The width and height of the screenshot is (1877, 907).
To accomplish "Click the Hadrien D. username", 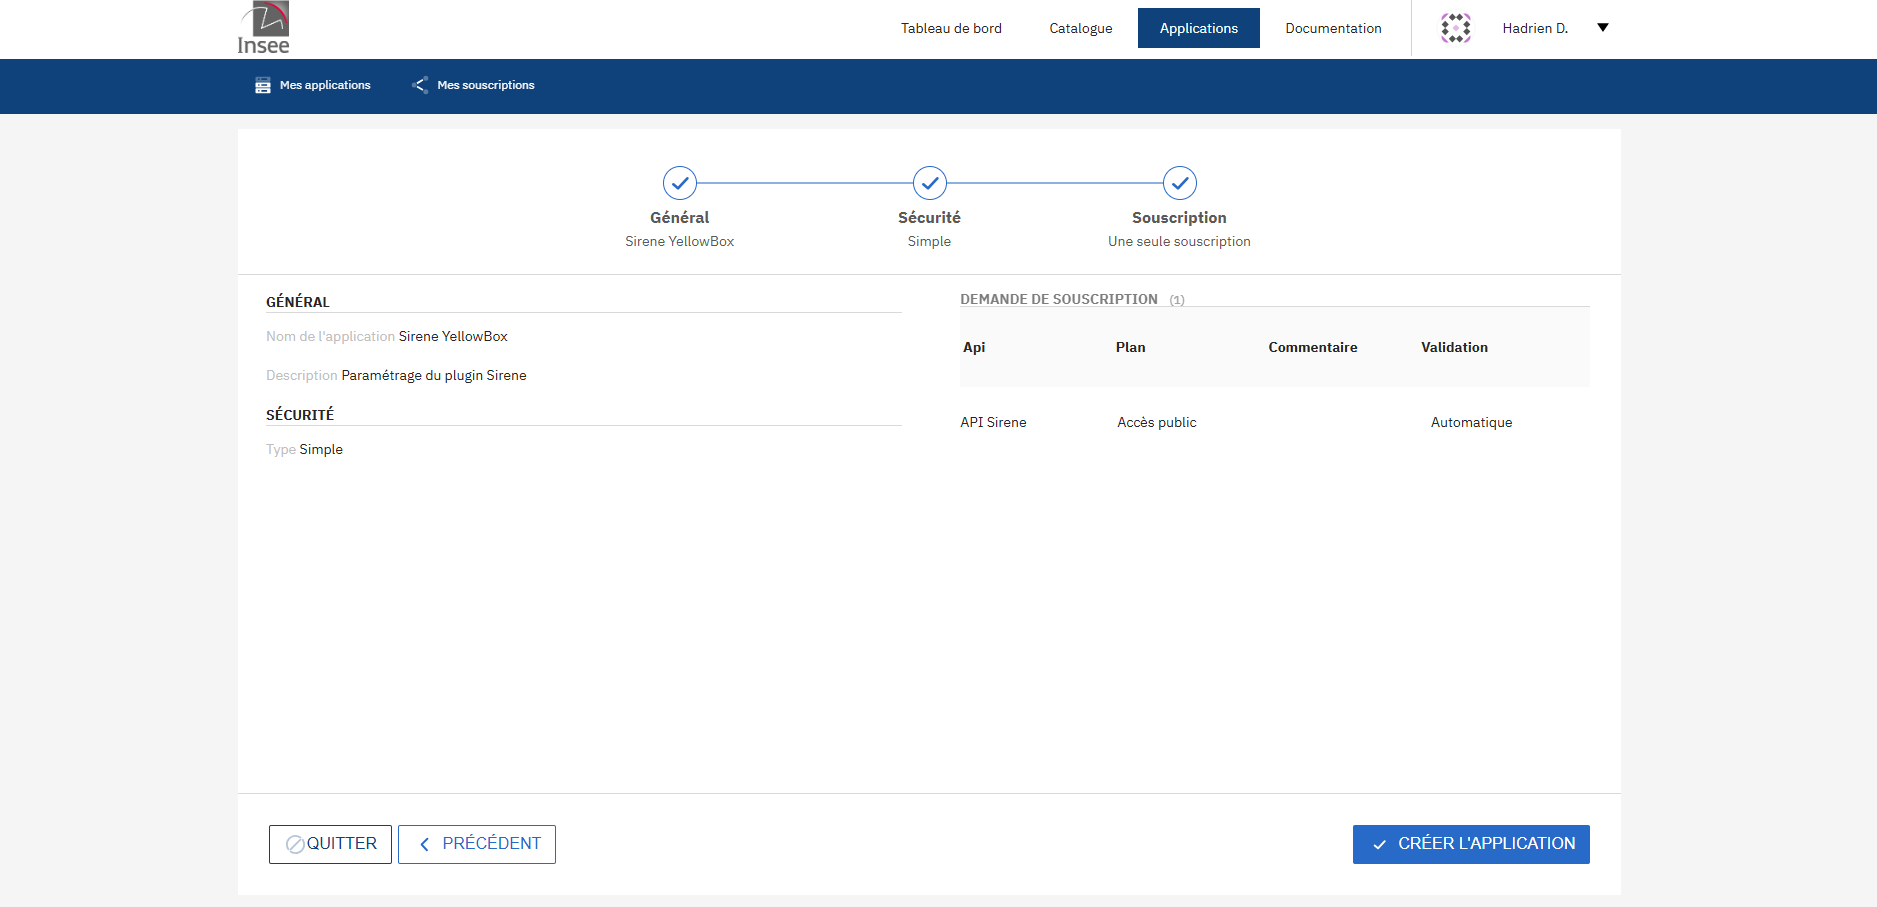I will (x=1535, y=28).
